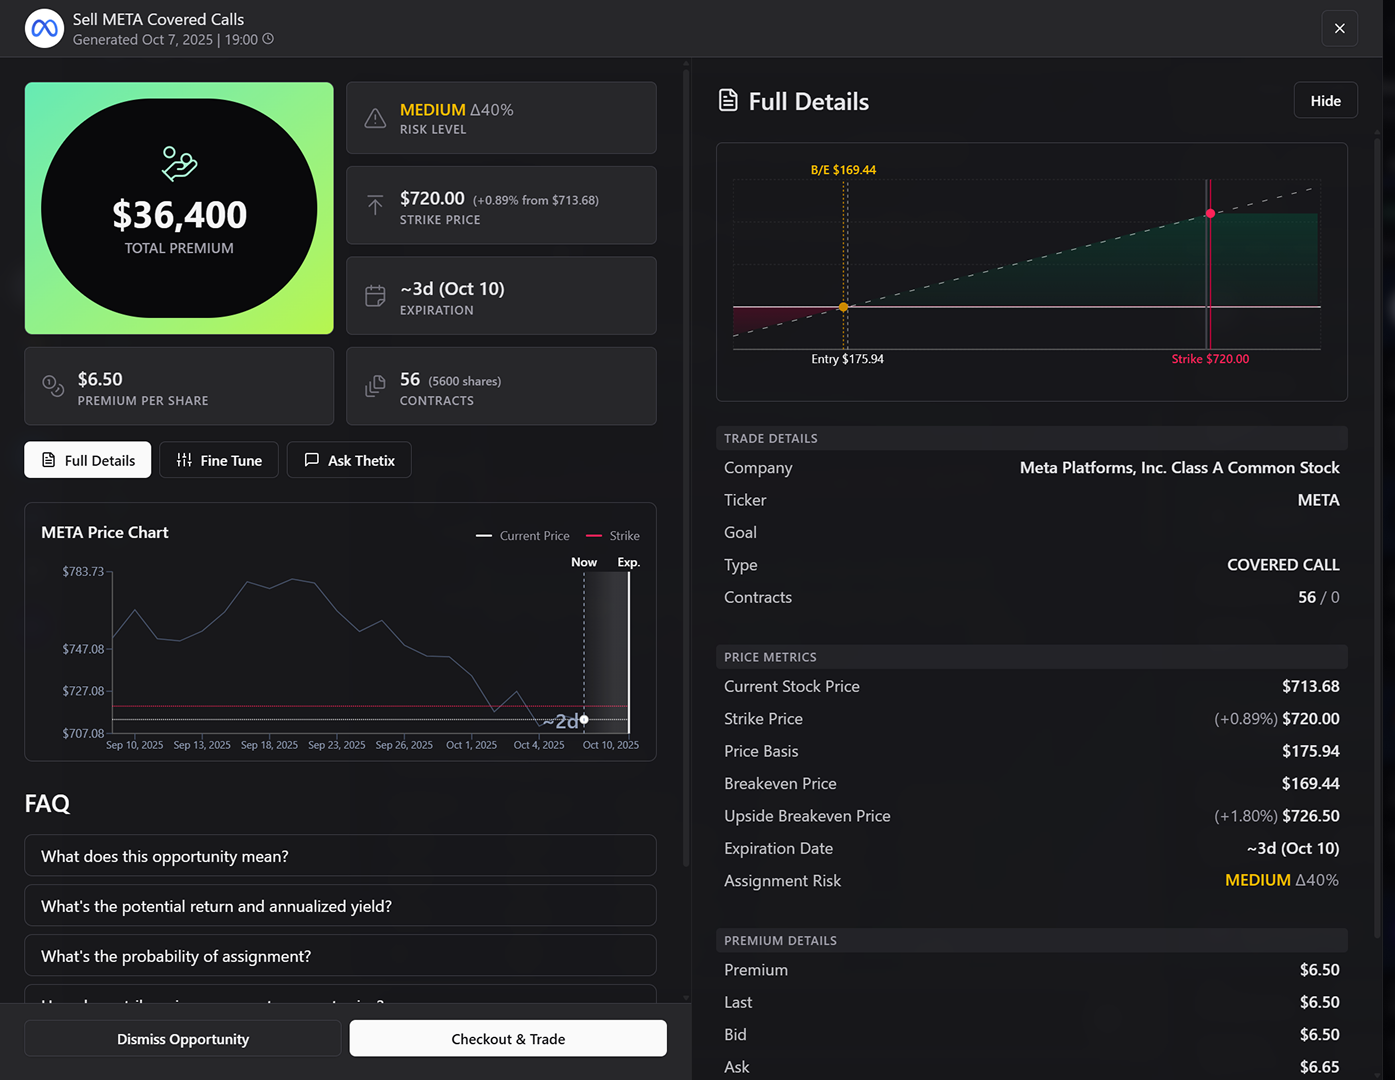This screenshot has height=1080, width=1395.
Task: Click the clock icon beside generated time
Action: point(268,39)
